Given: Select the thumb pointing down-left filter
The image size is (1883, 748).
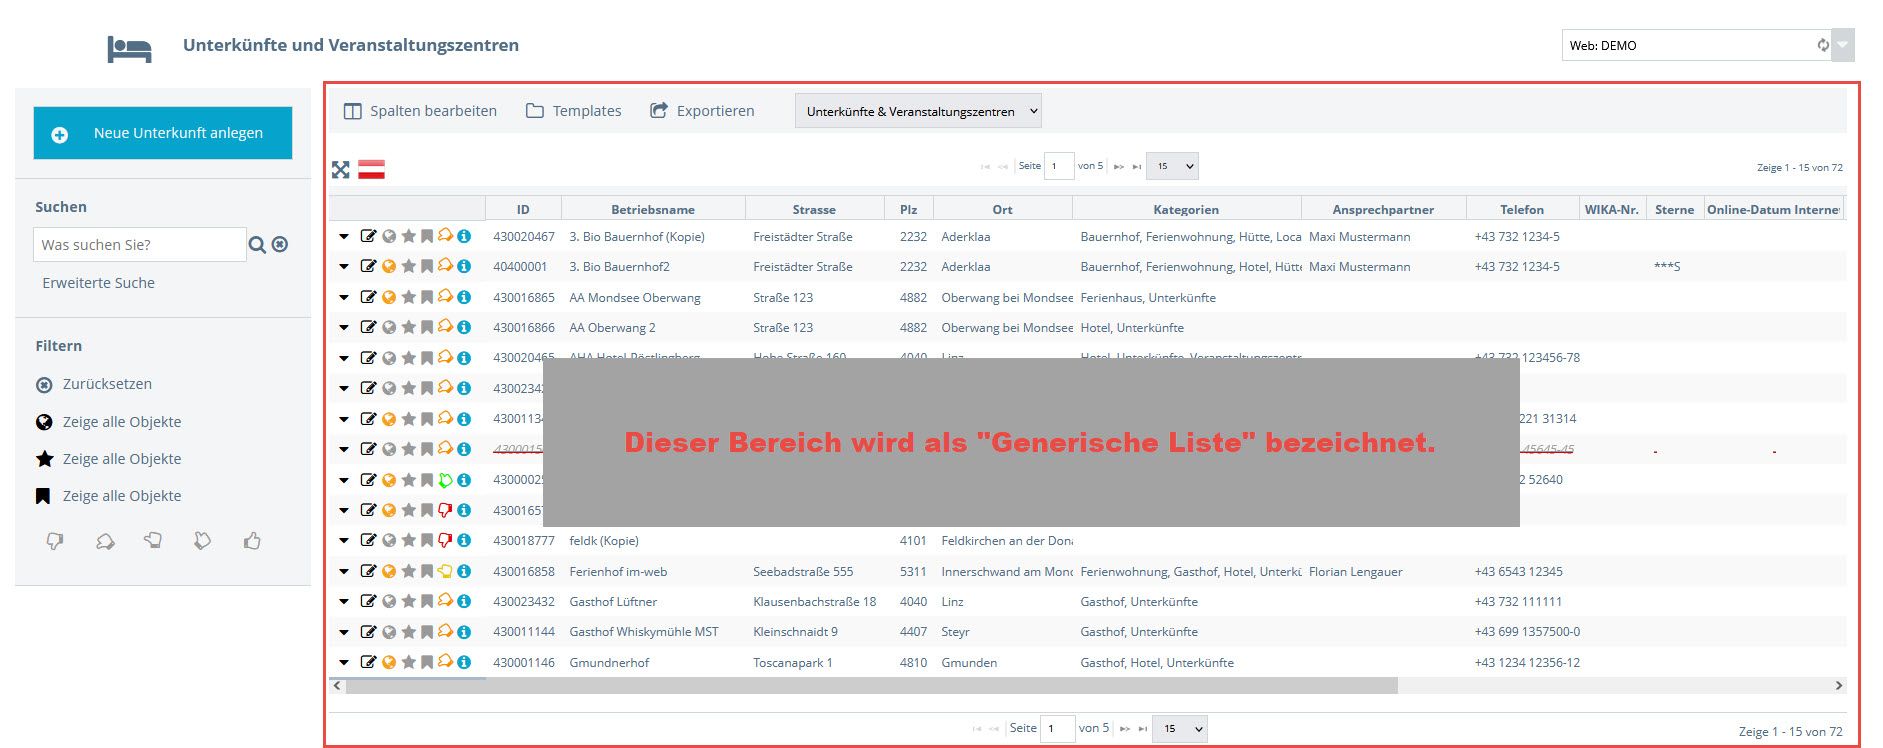Looking at the screenshot, I should pos(105,541).
